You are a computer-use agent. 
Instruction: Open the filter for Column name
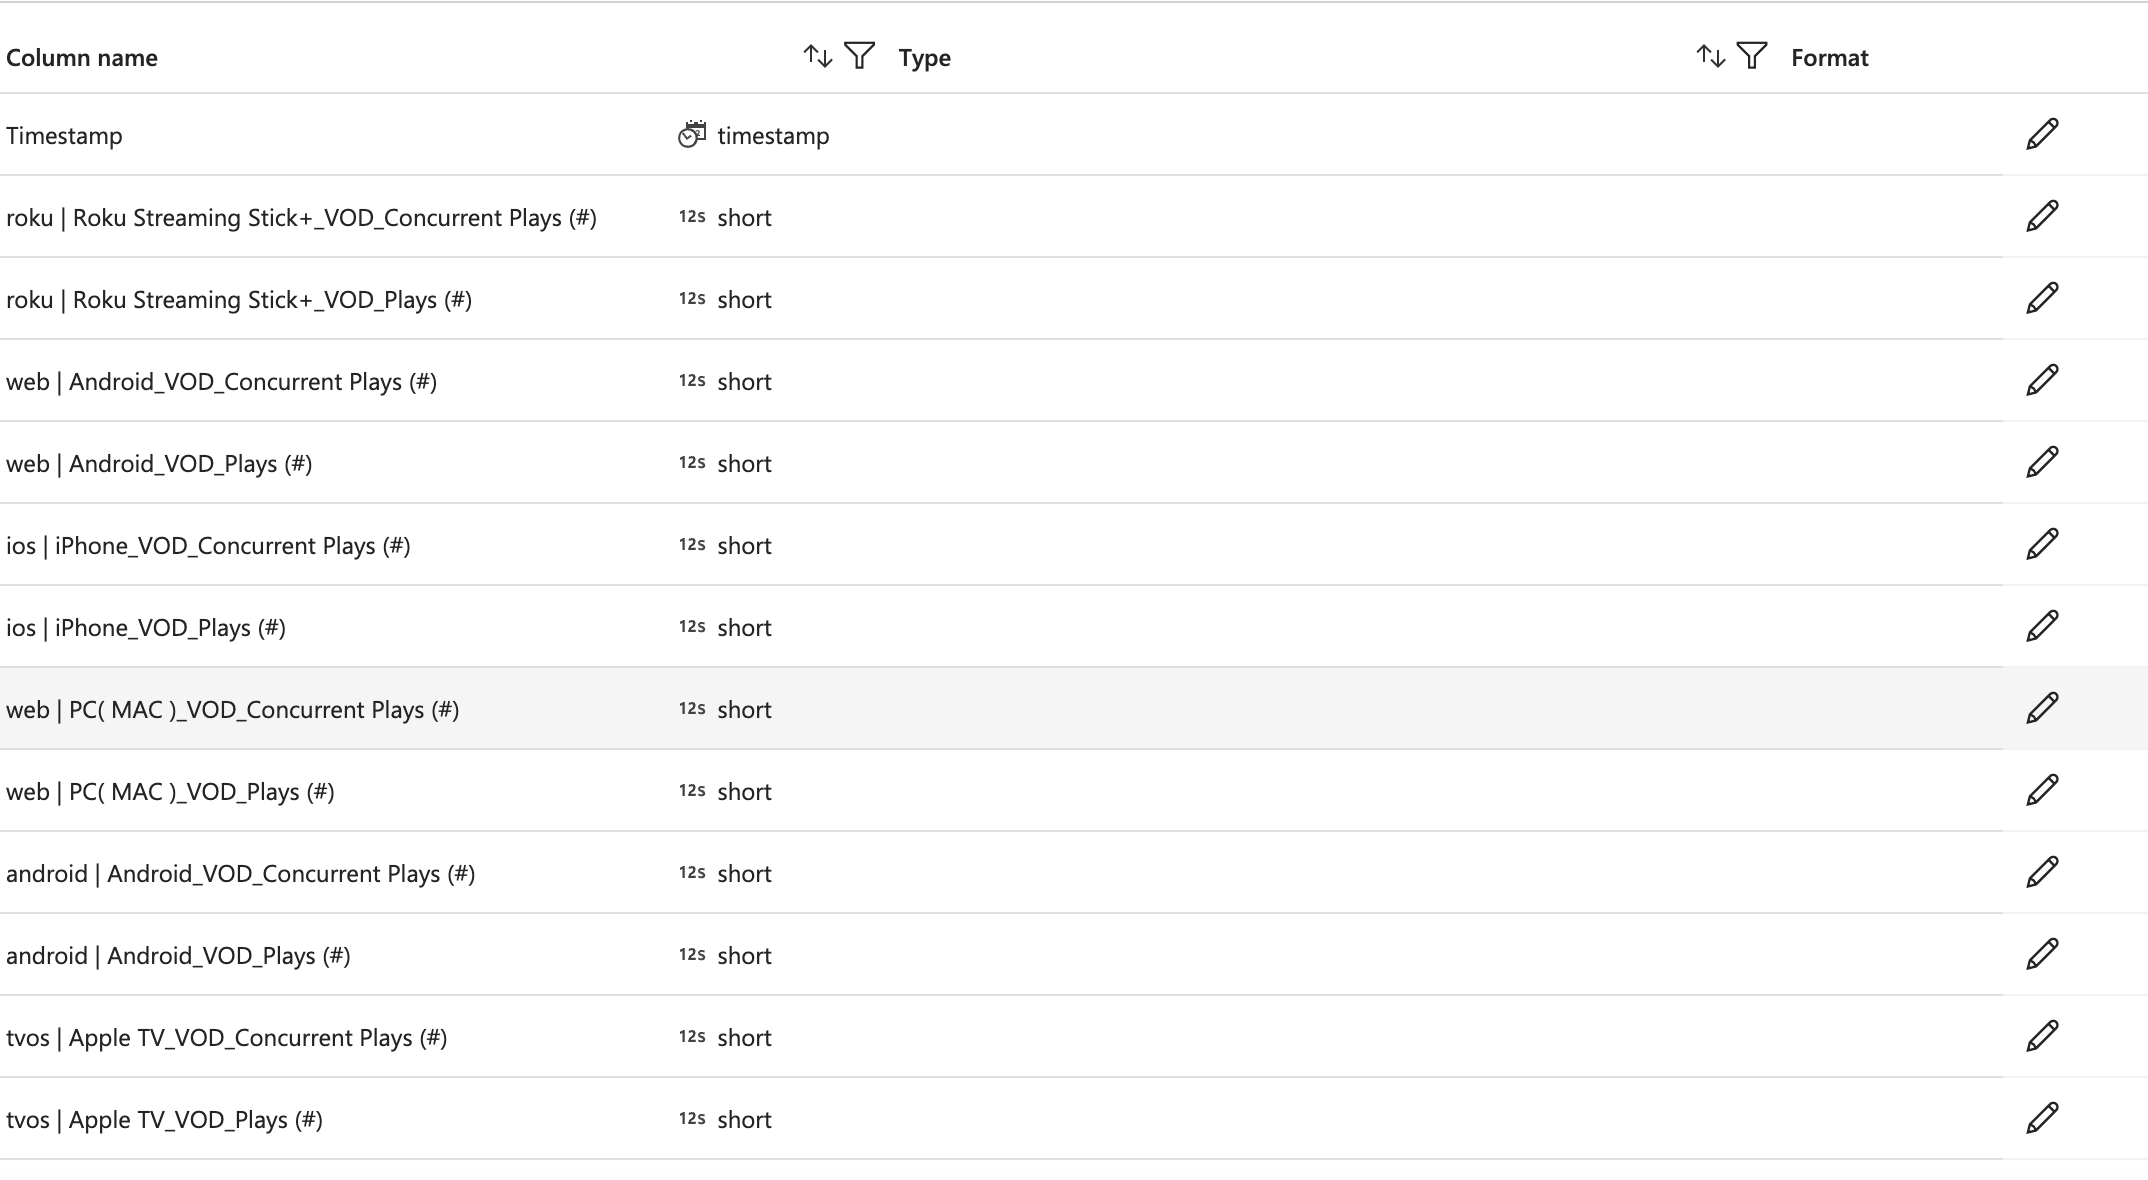click(860, 56)
